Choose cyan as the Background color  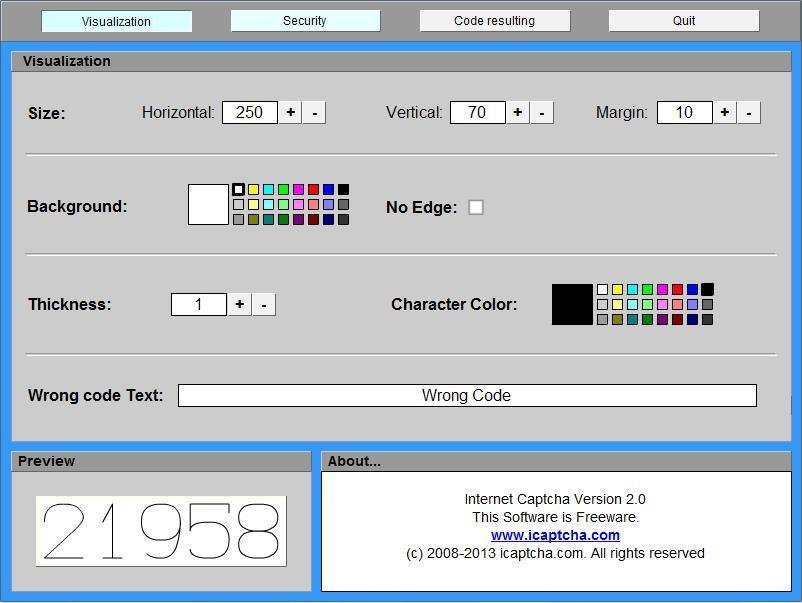pos(267,188)
